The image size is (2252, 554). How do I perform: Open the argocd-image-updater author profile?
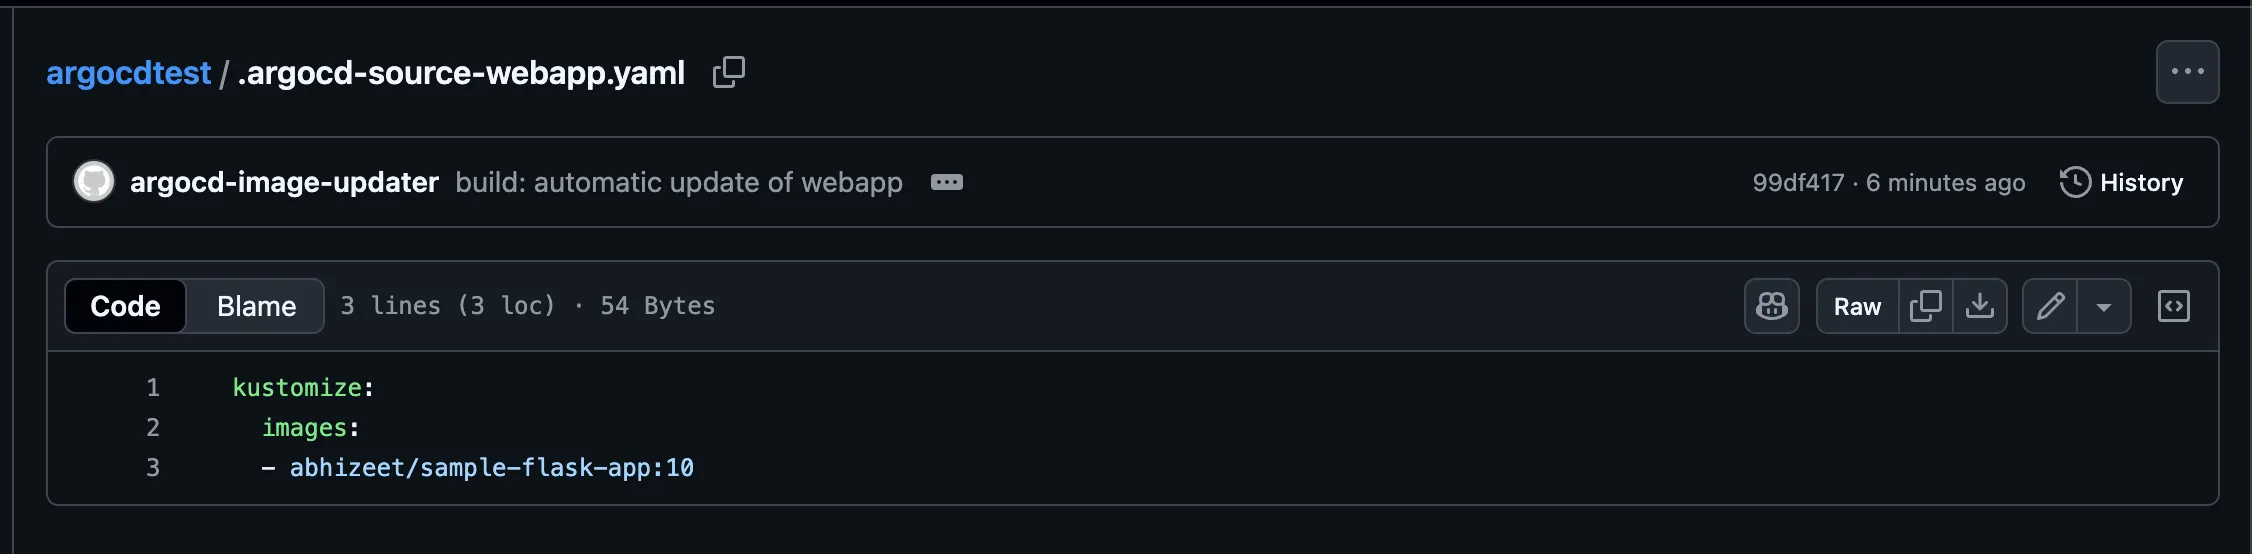tap(284, 182)
